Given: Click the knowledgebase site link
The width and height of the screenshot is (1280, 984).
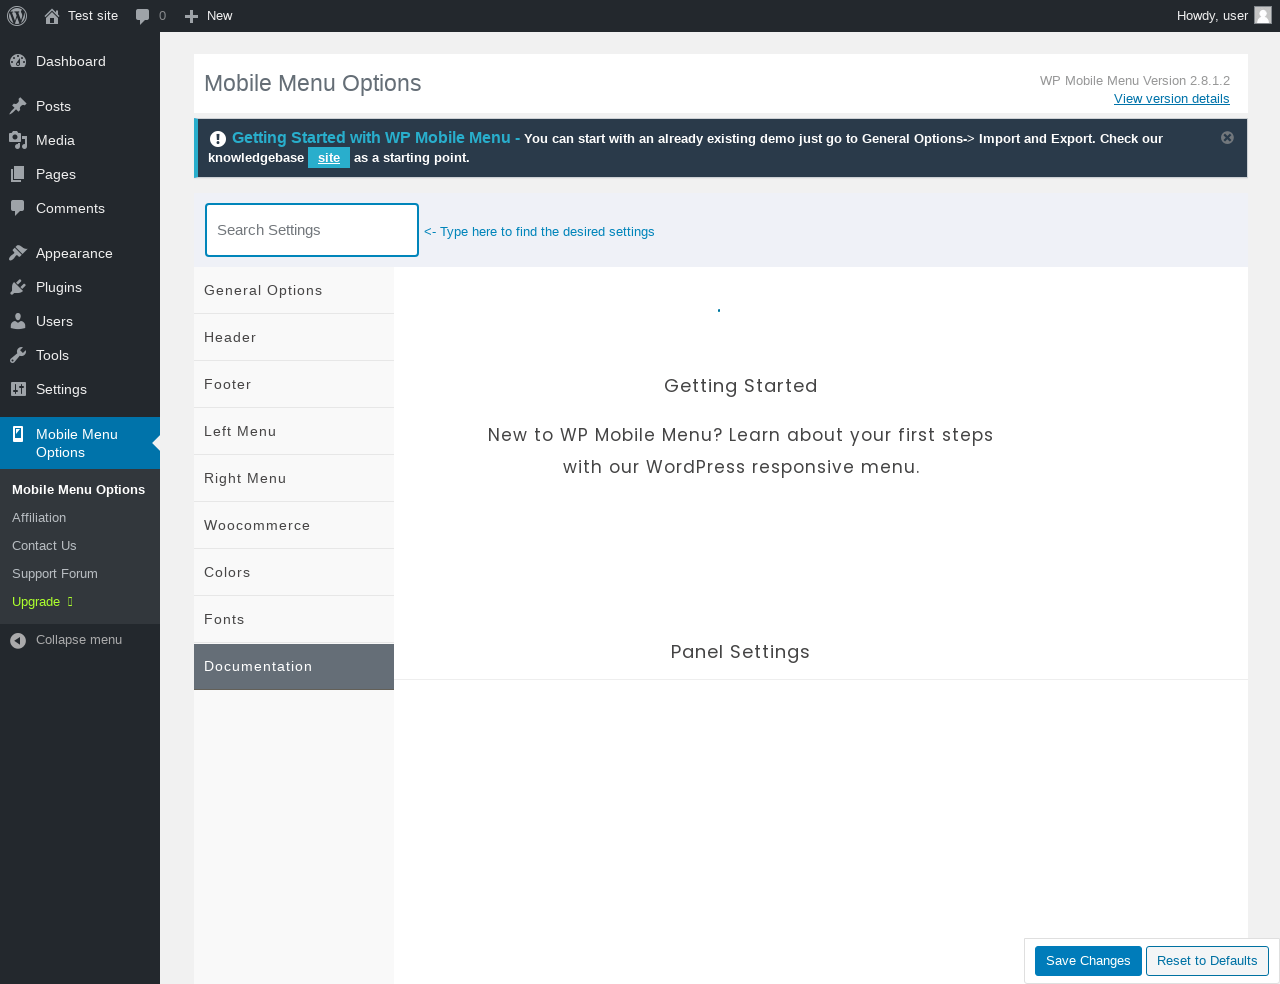Looking at the screenshot, I should pyautogui.click(x=329, y=158).
